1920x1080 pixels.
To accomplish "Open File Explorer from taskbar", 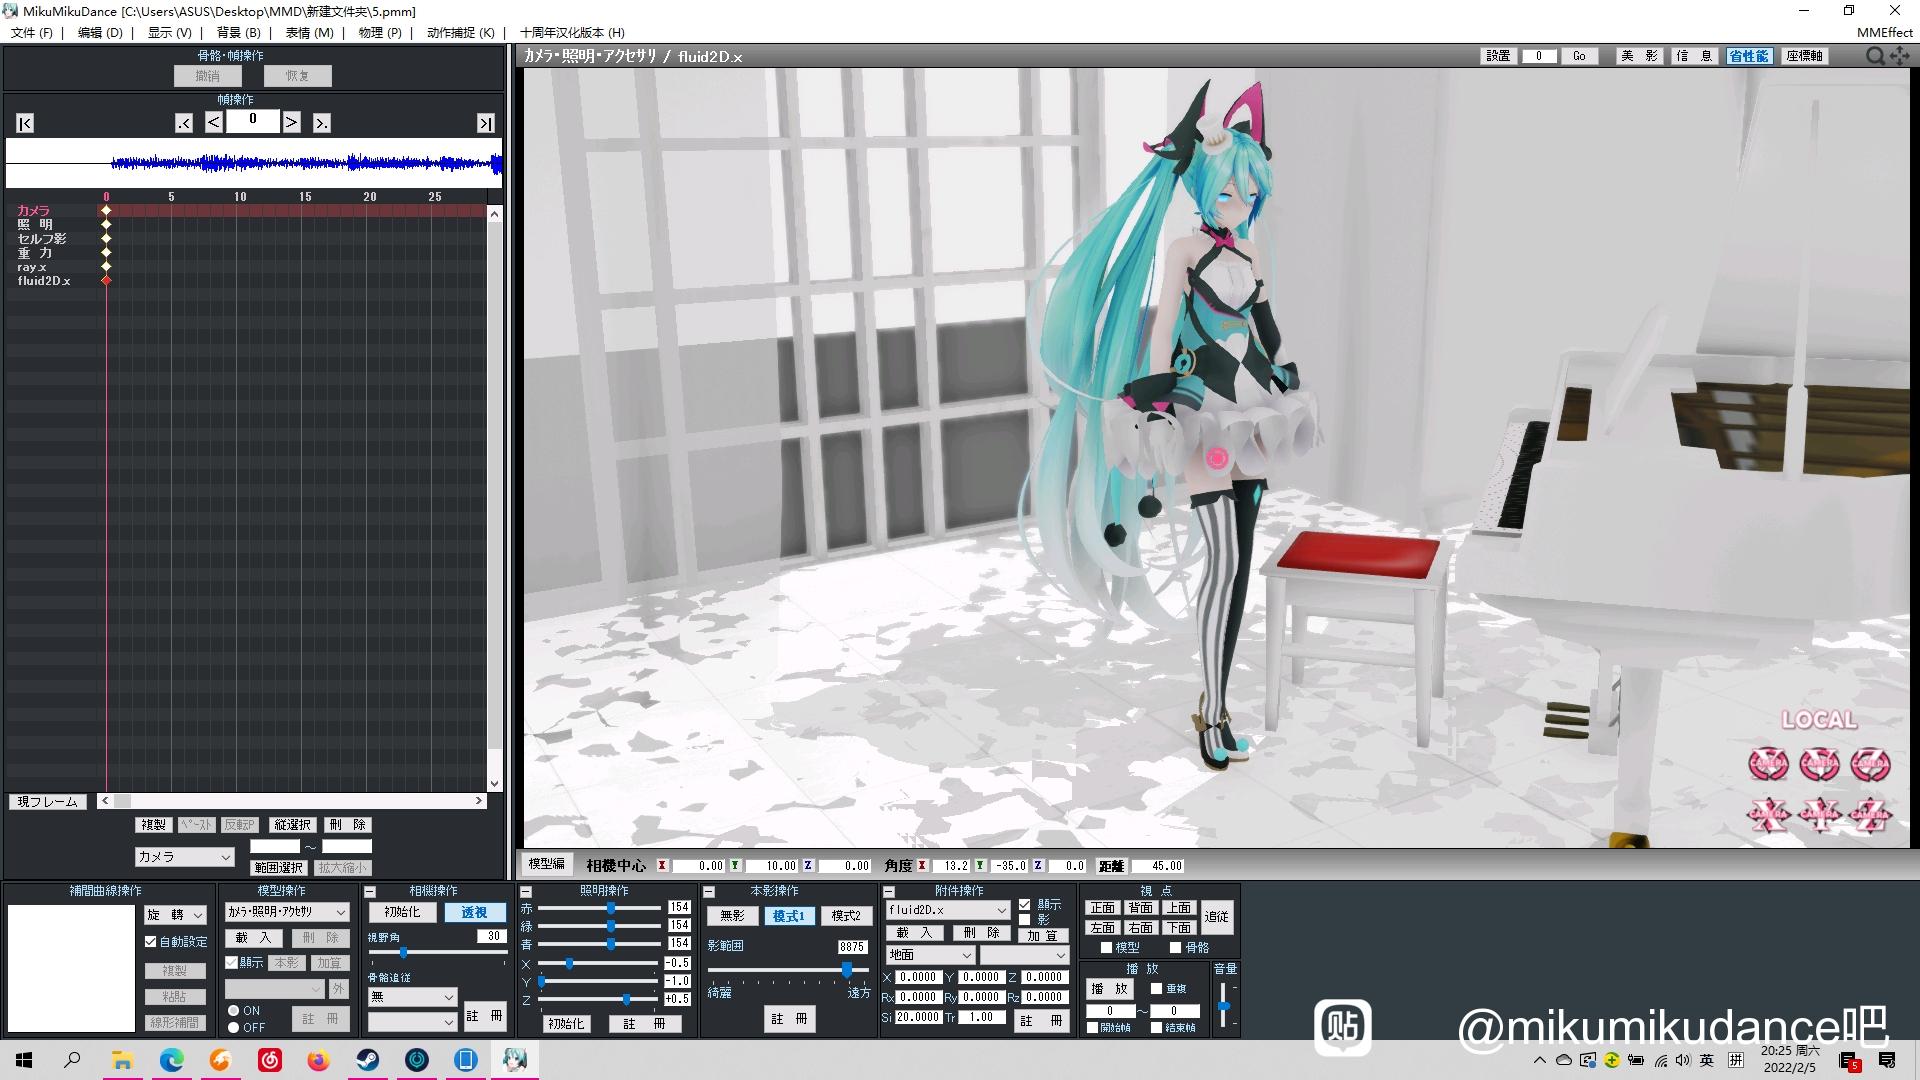I will [122, 1060].
